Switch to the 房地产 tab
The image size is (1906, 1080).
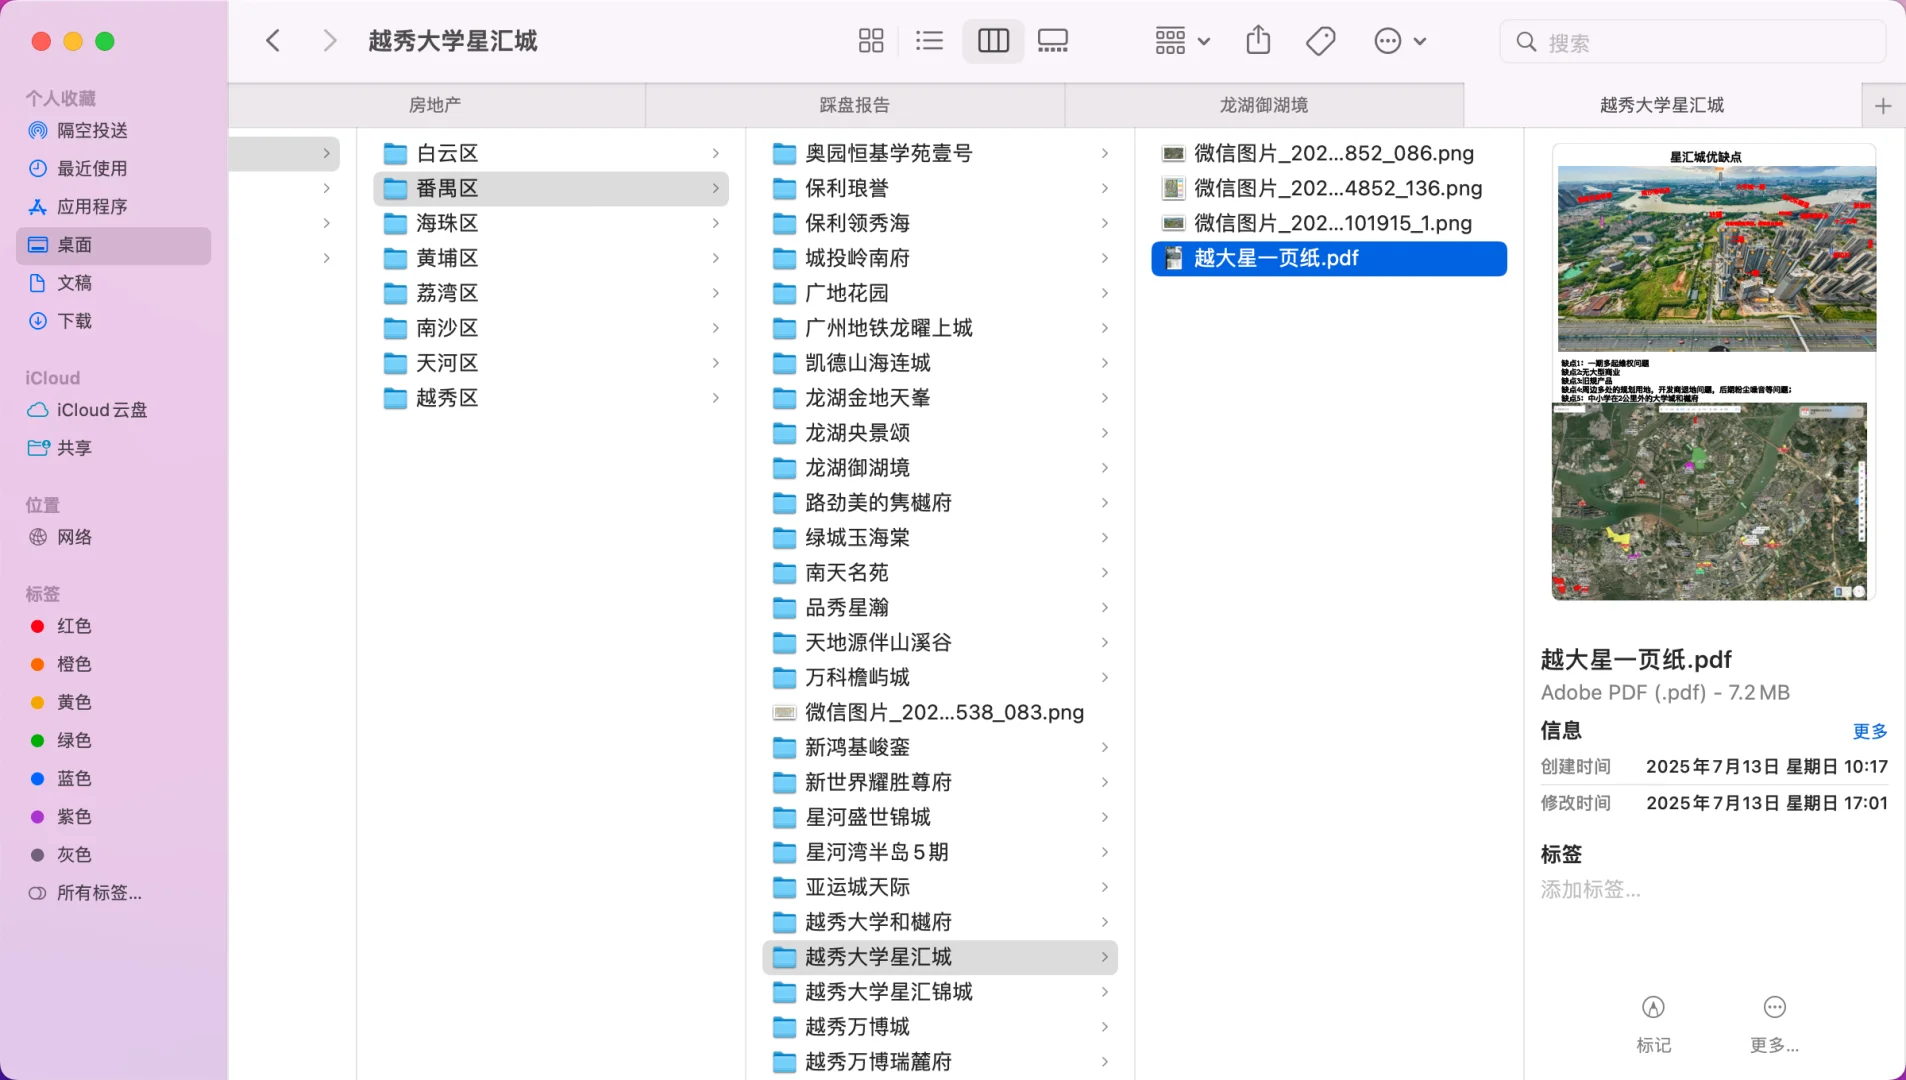(436, 105)
